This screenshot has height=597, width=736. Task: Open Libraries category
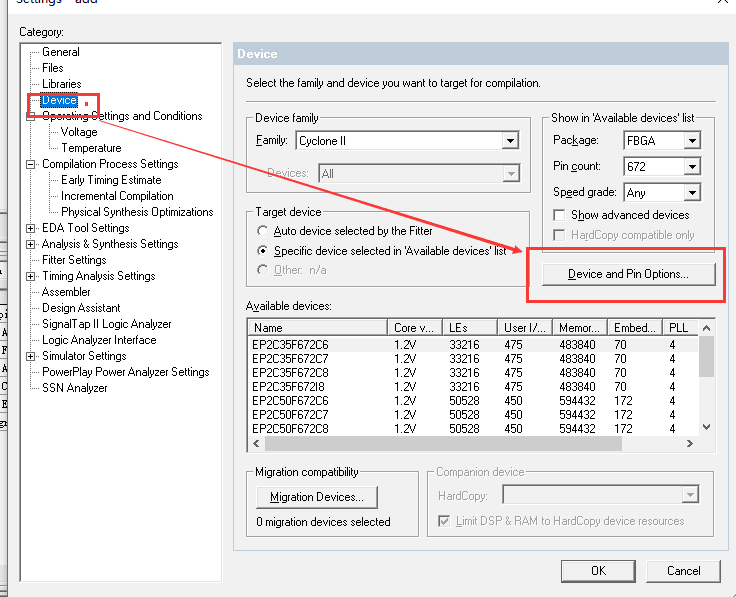(x=61, y=84)
